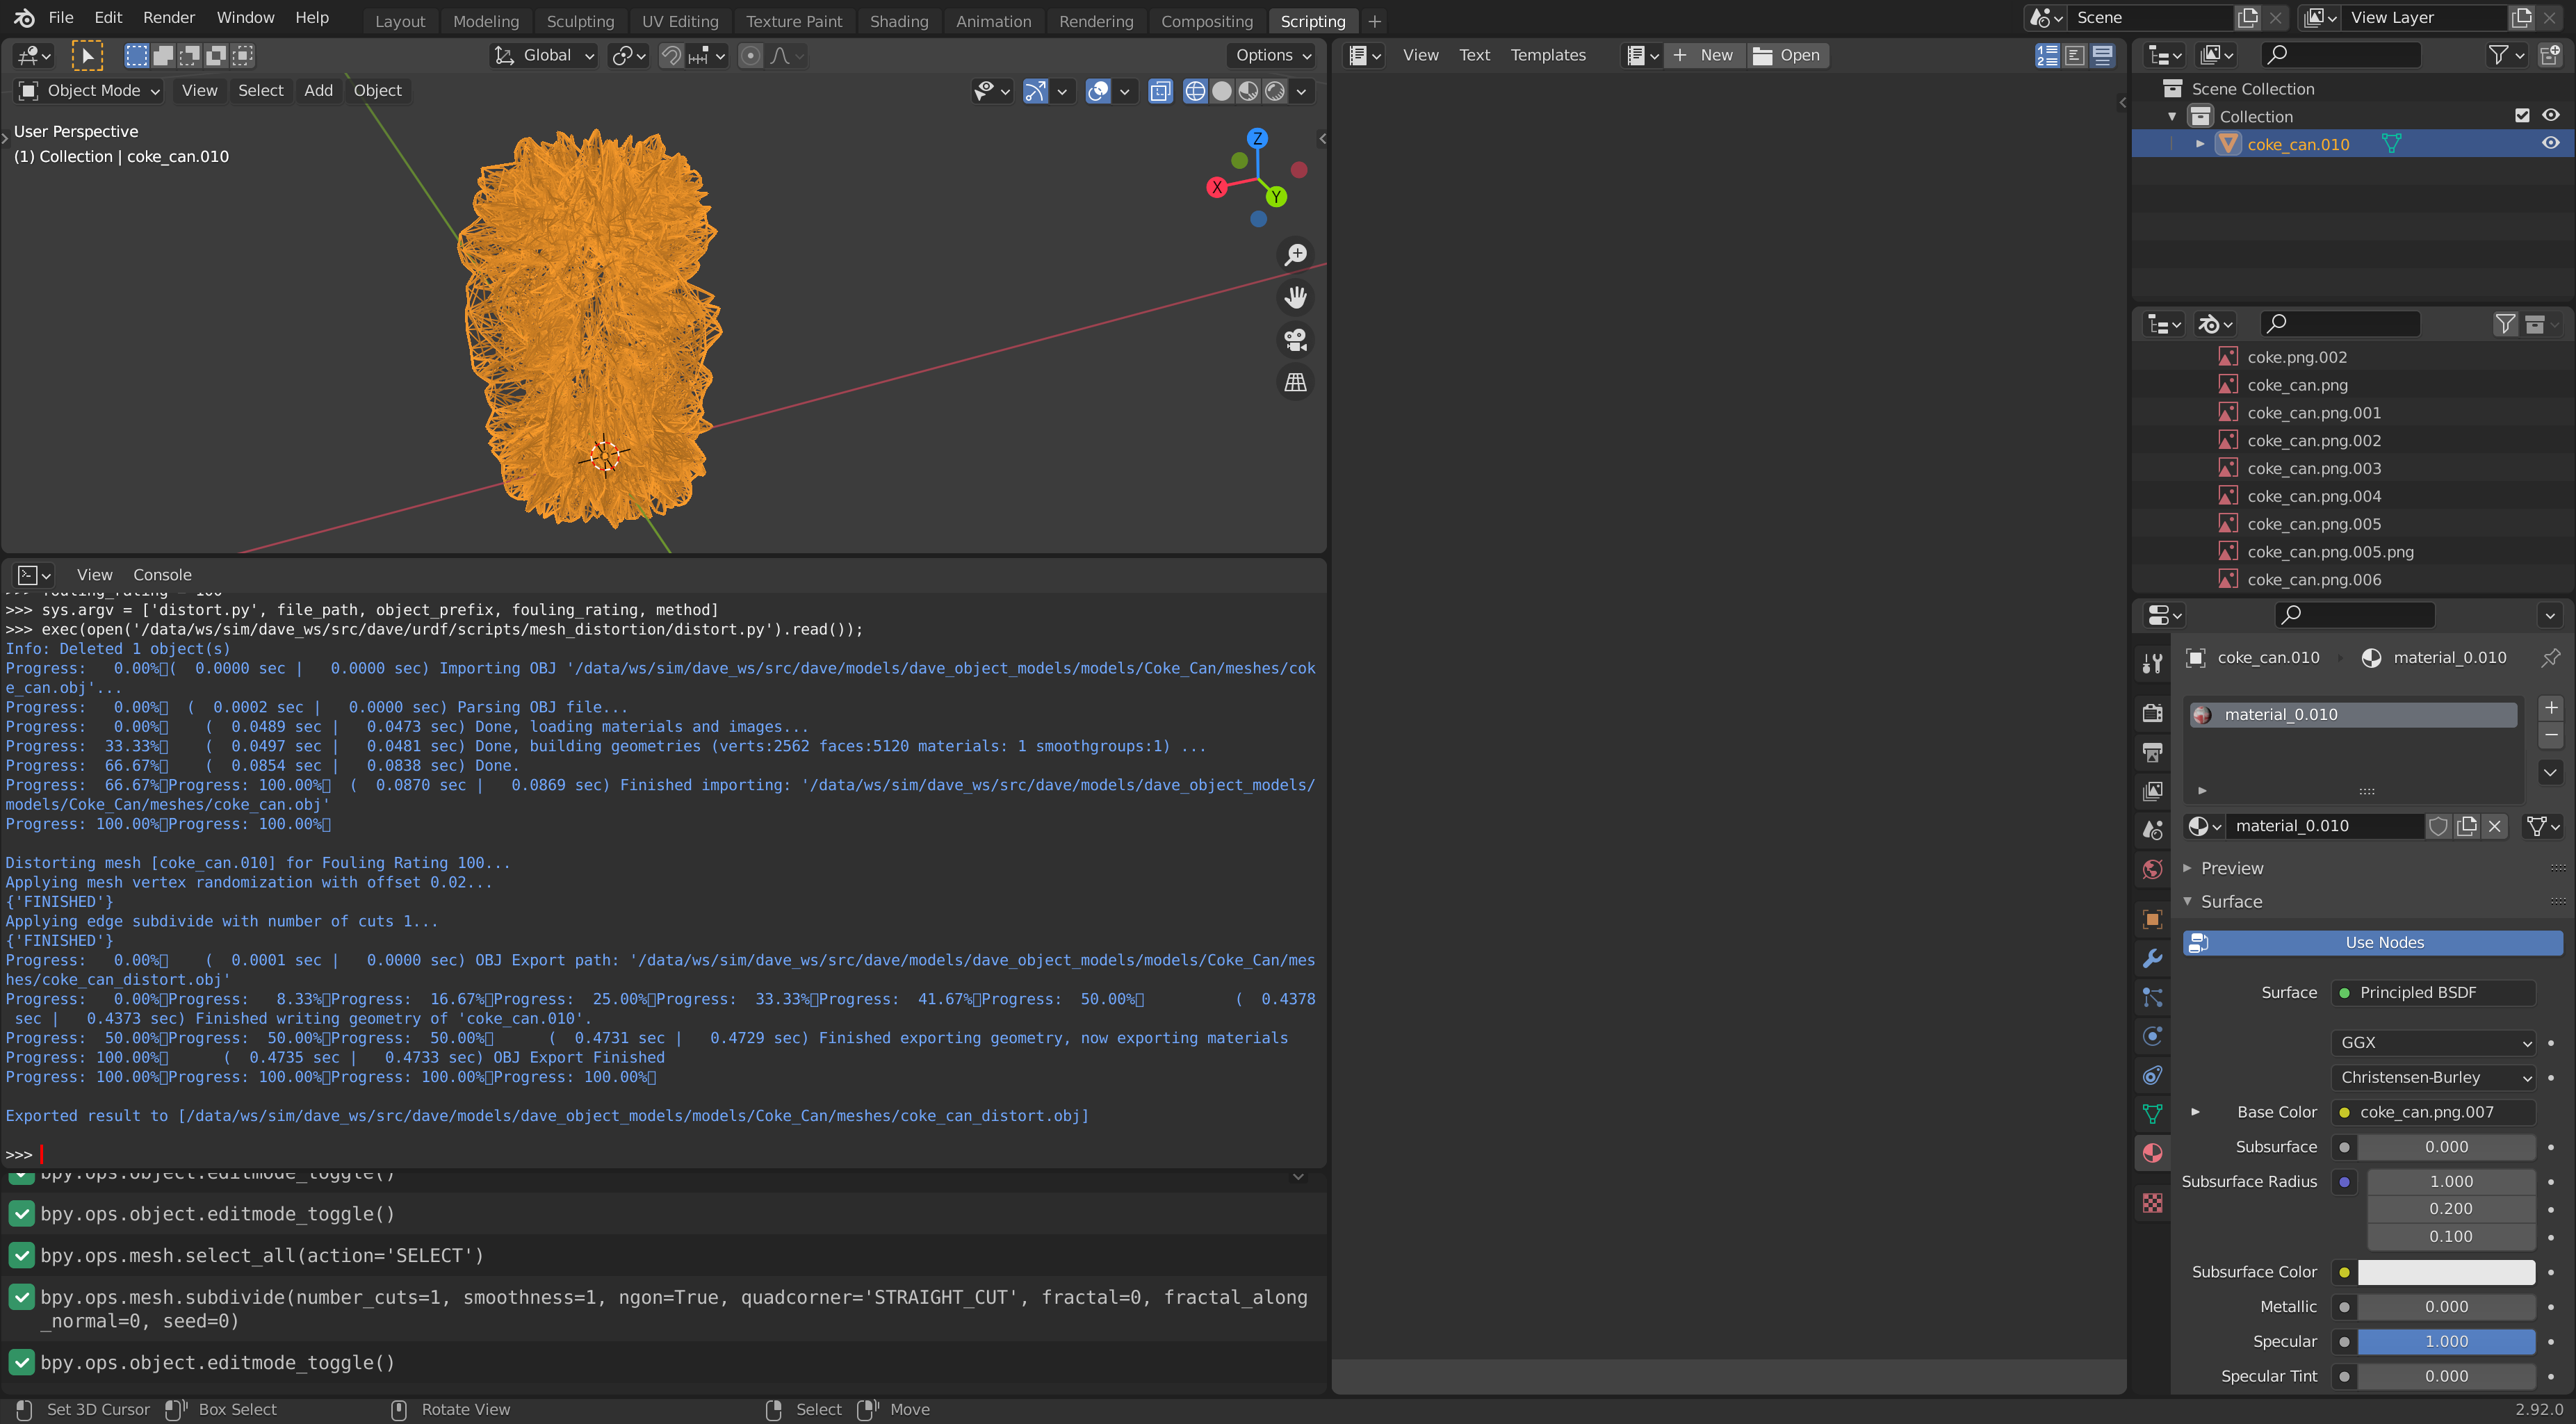Open Object Data properties green triangle tab

click(x=2152, y=1114)
